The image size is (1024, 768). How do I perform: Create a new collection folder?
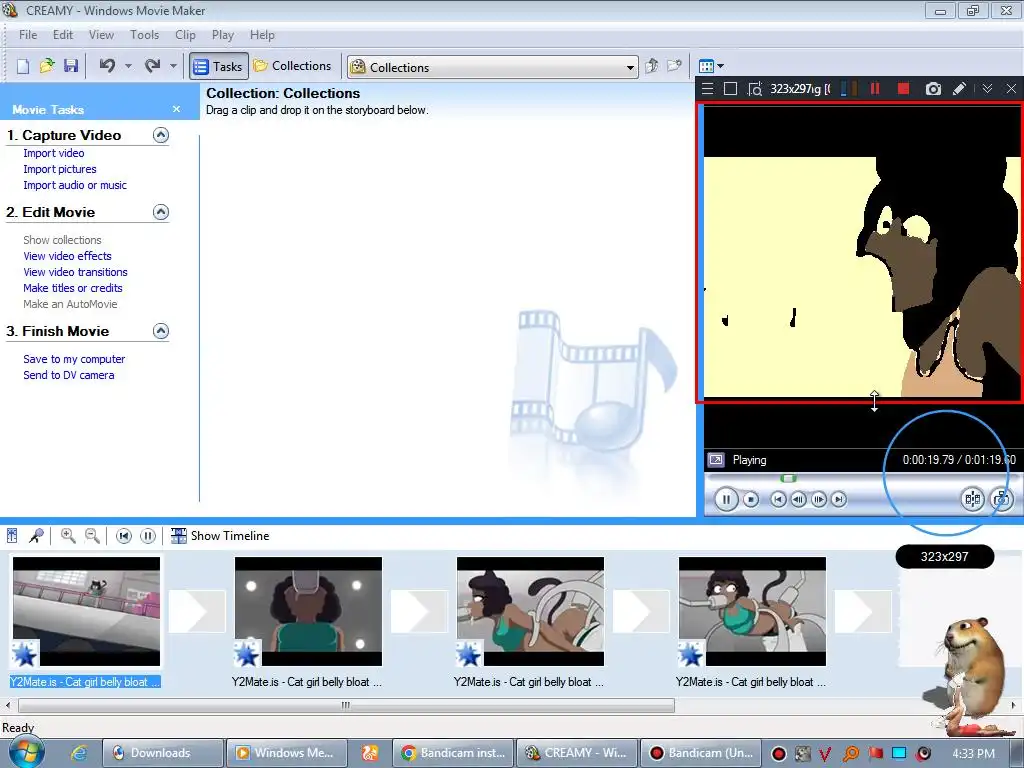(675, 66)
